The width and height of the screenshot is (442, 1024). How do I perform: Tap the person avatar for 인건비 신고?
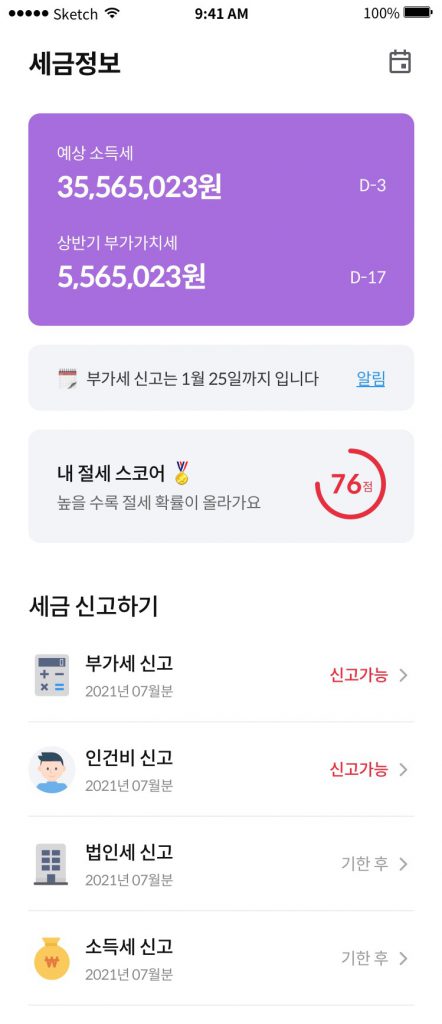click(51, 769)
